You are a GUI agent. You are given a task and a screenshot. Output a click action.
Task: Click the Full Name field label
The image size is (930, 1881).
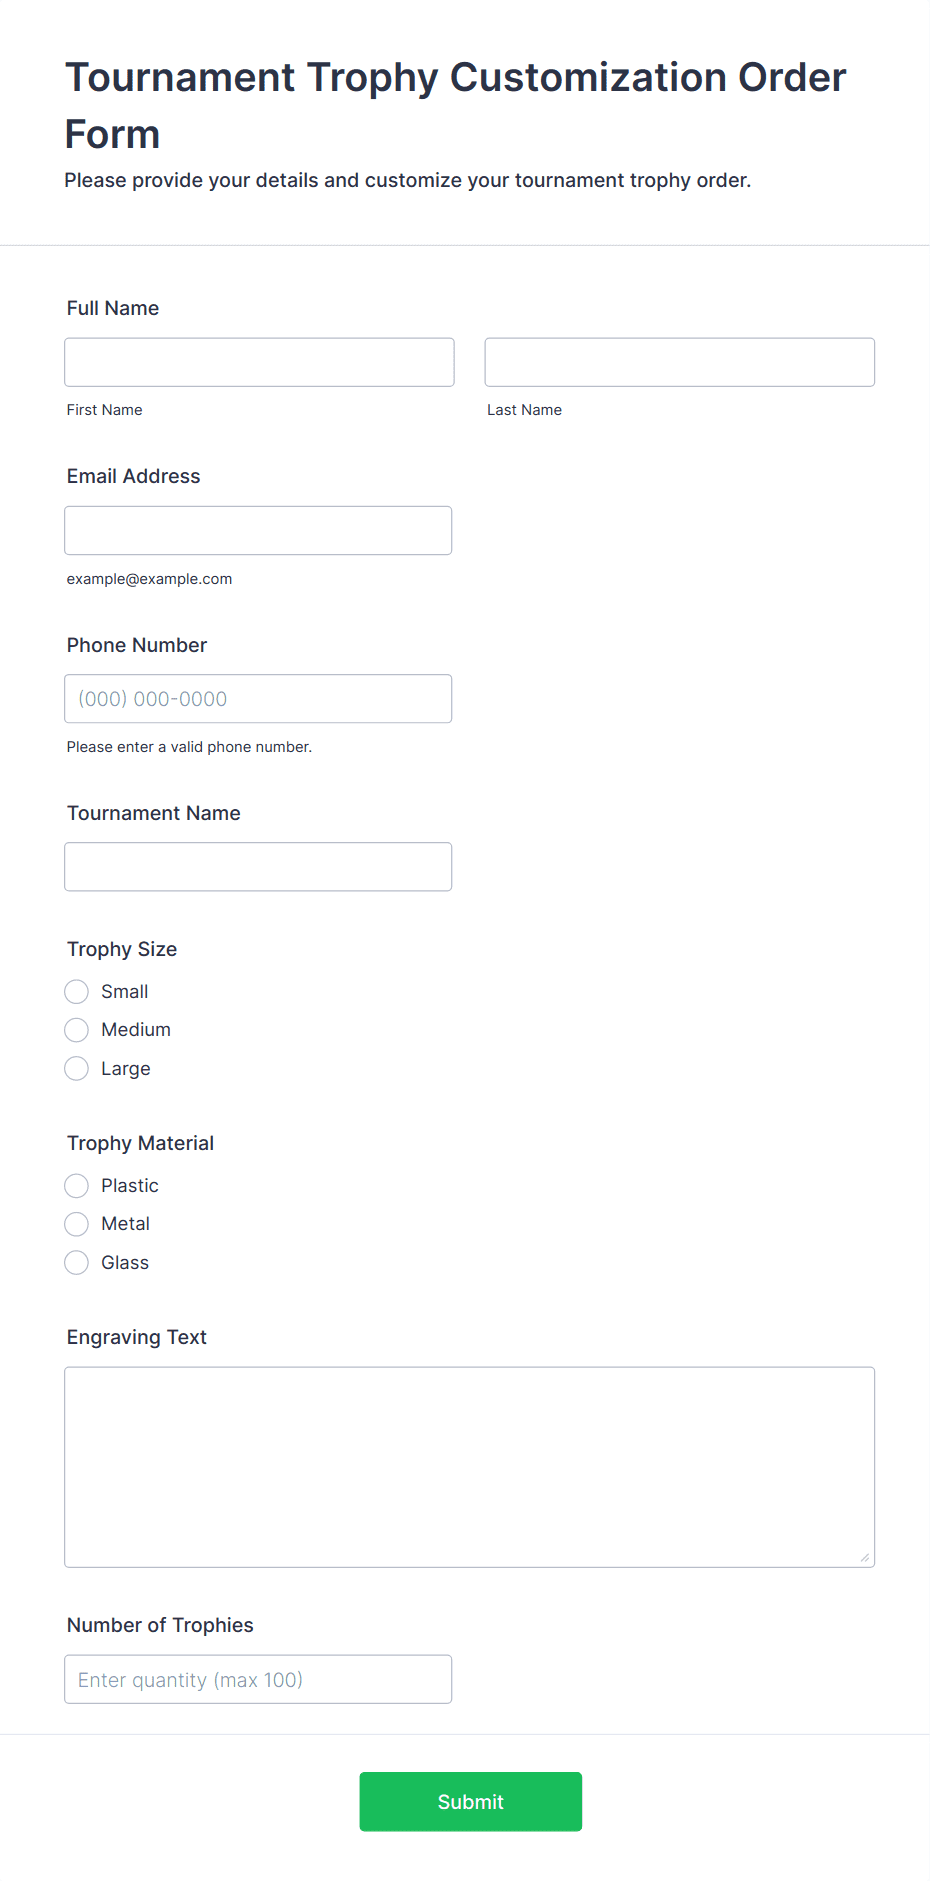click(x=113, y=308)
